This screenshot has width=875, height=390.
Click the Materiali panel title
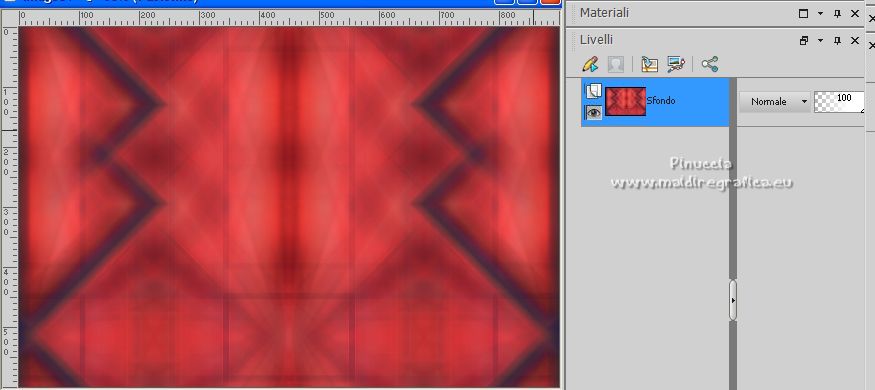coord(604,13)
